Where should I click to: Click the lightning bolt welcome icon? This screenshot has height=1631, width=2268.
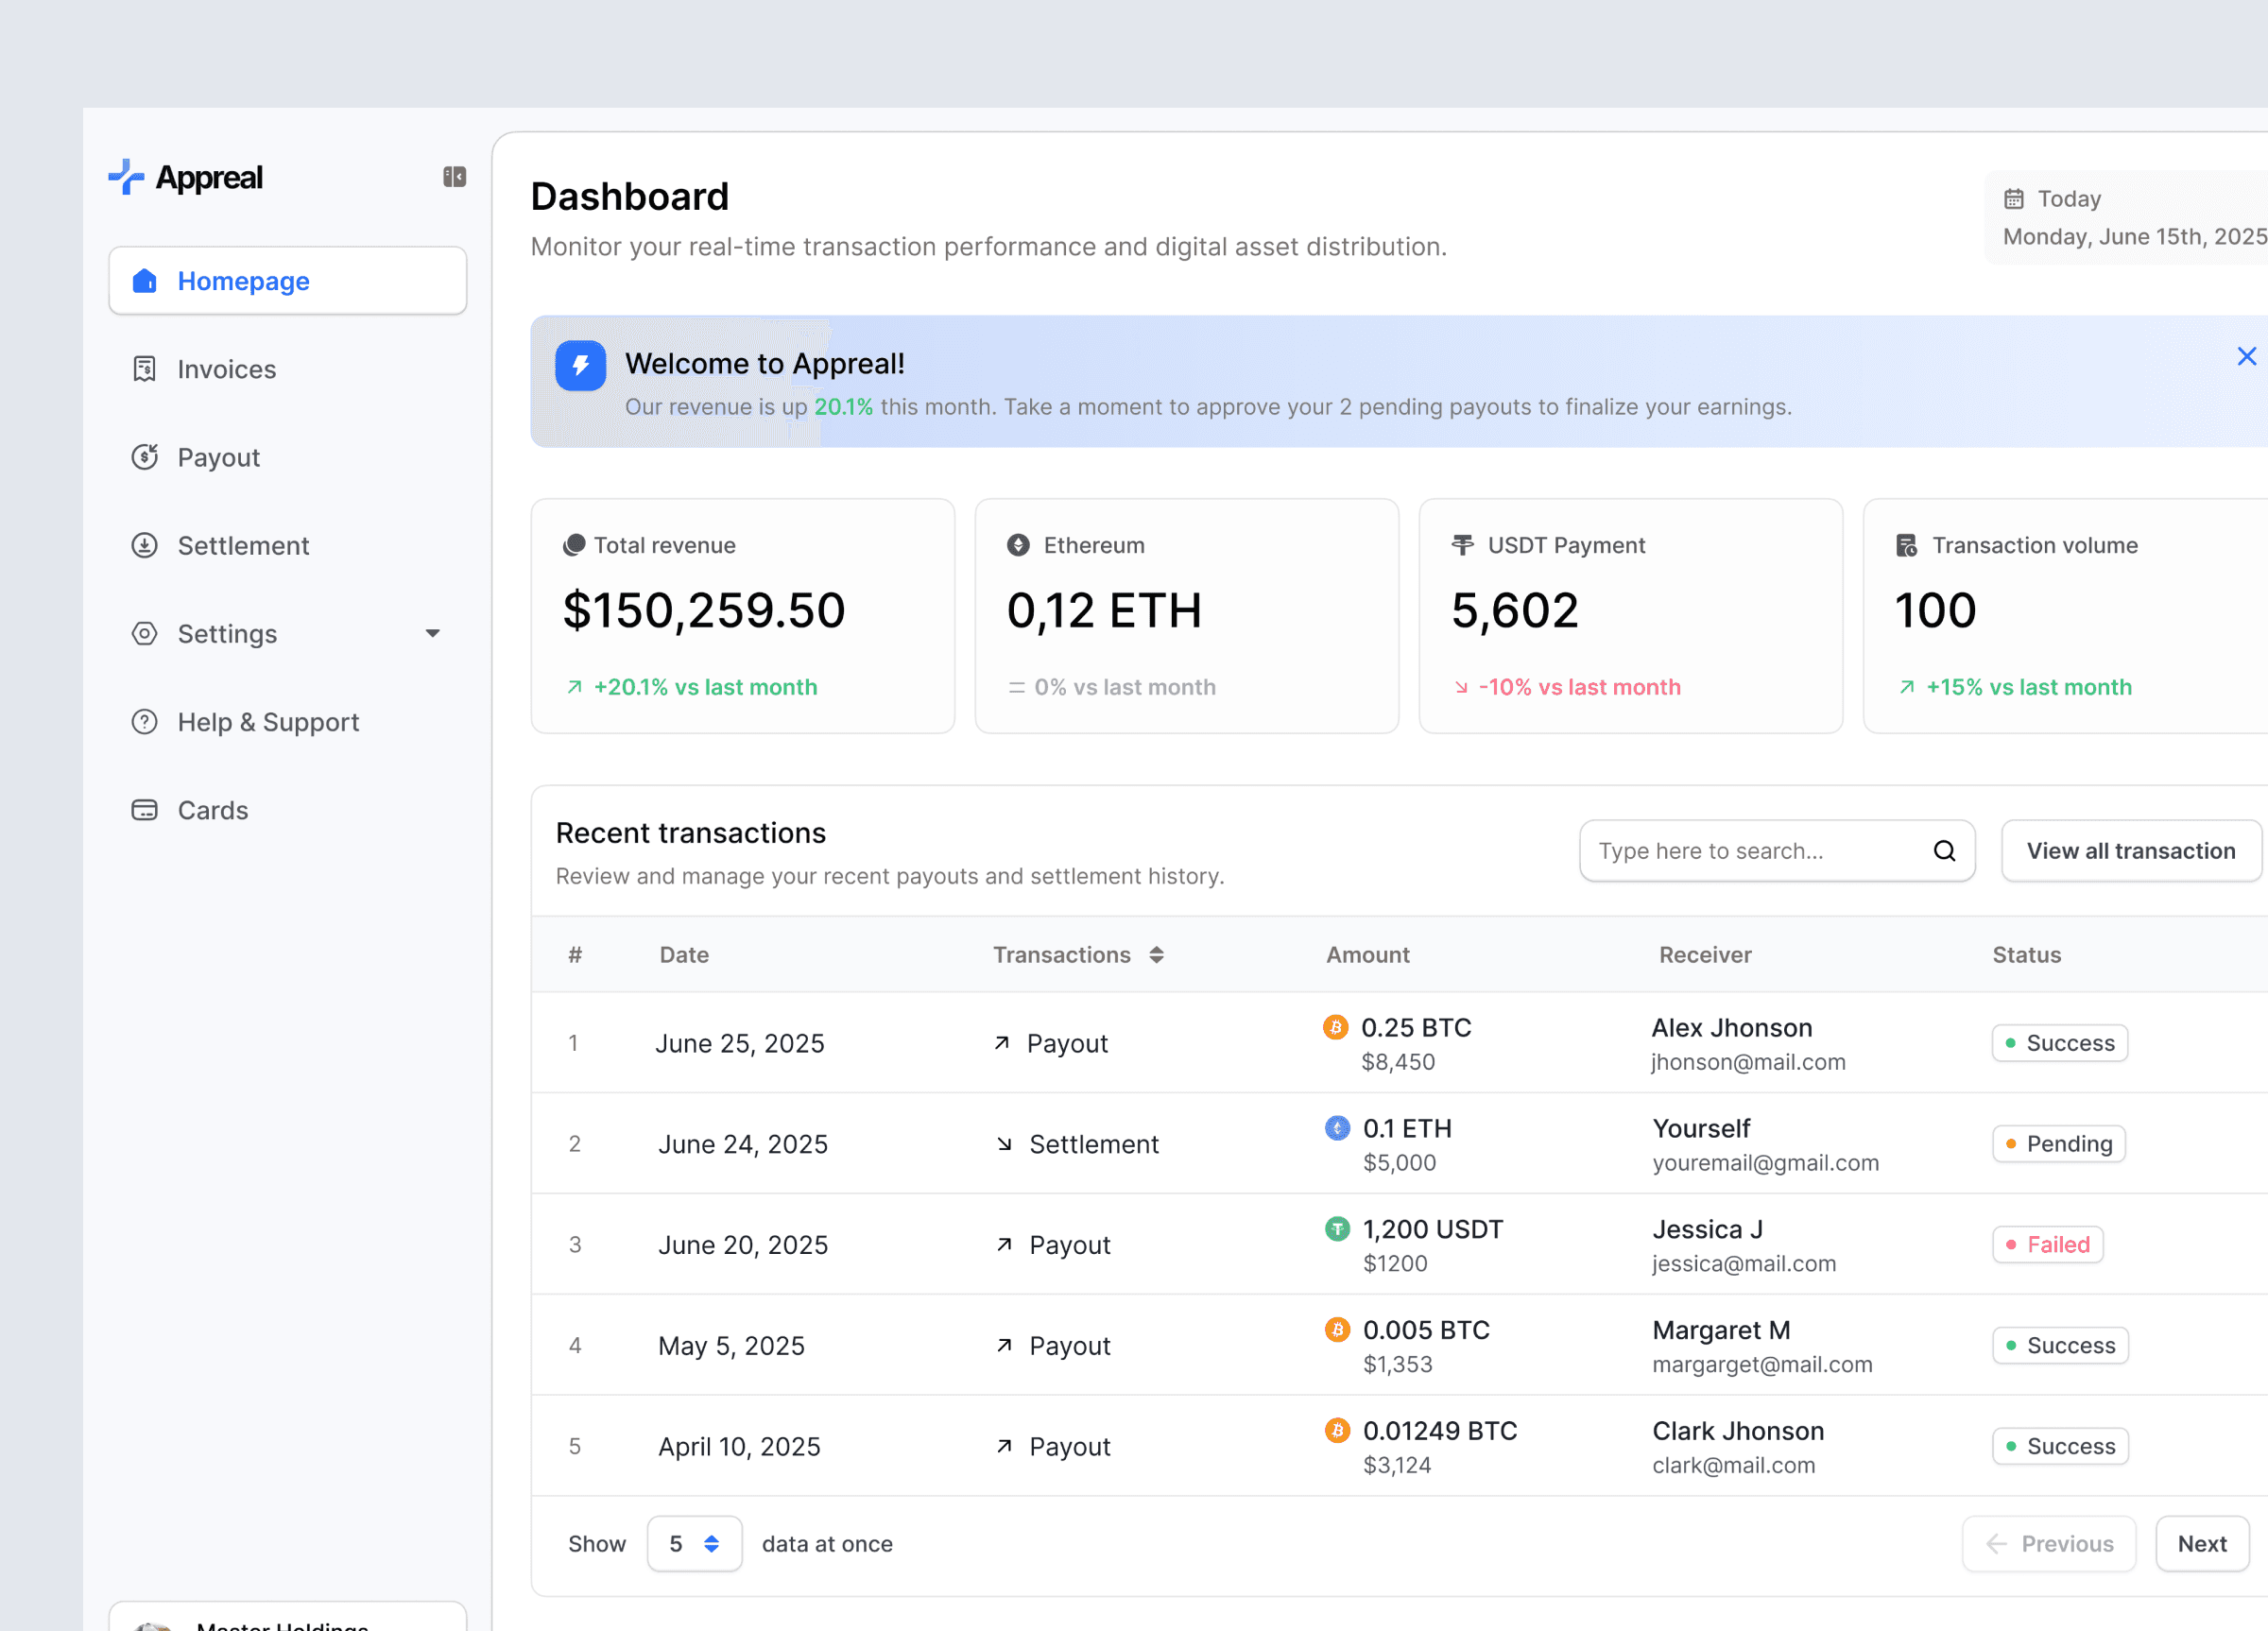pos(580,365)
